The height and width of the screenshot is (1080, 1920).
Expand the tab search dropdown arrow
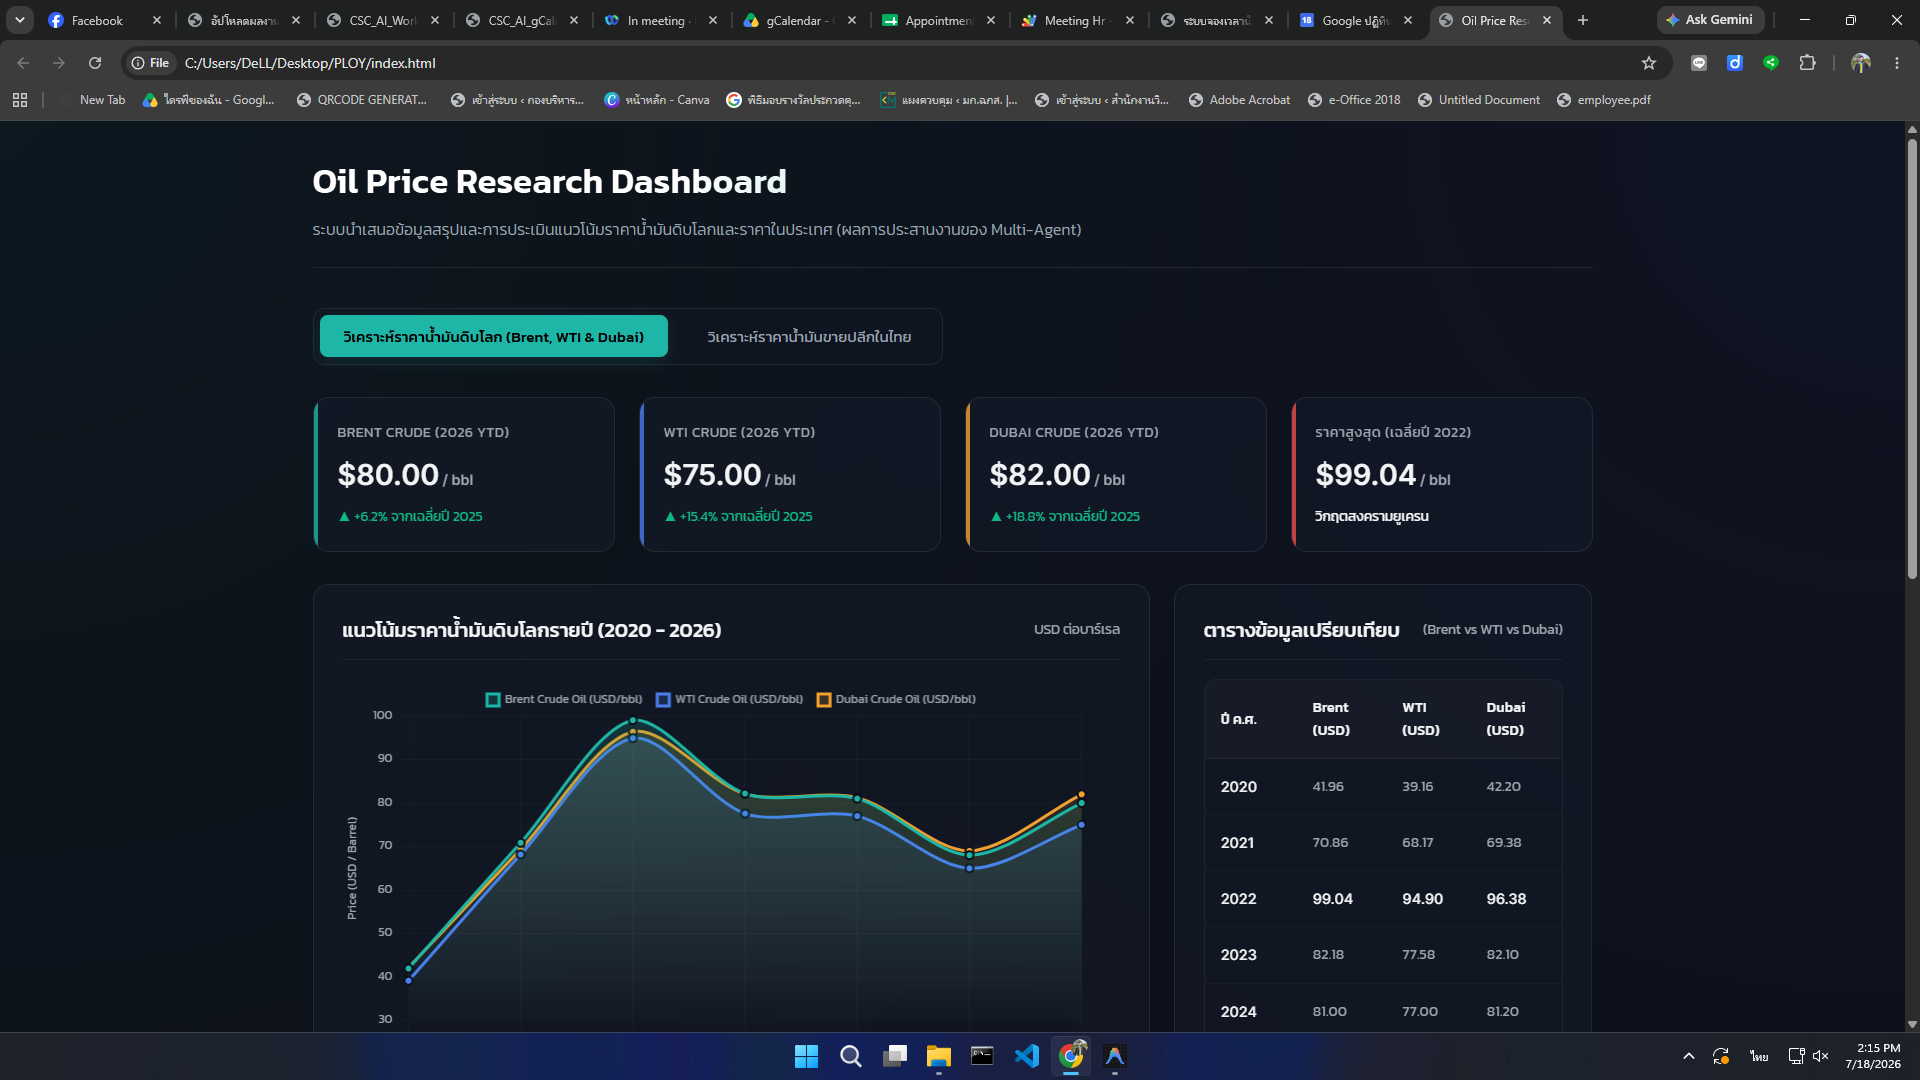(20, 20)
